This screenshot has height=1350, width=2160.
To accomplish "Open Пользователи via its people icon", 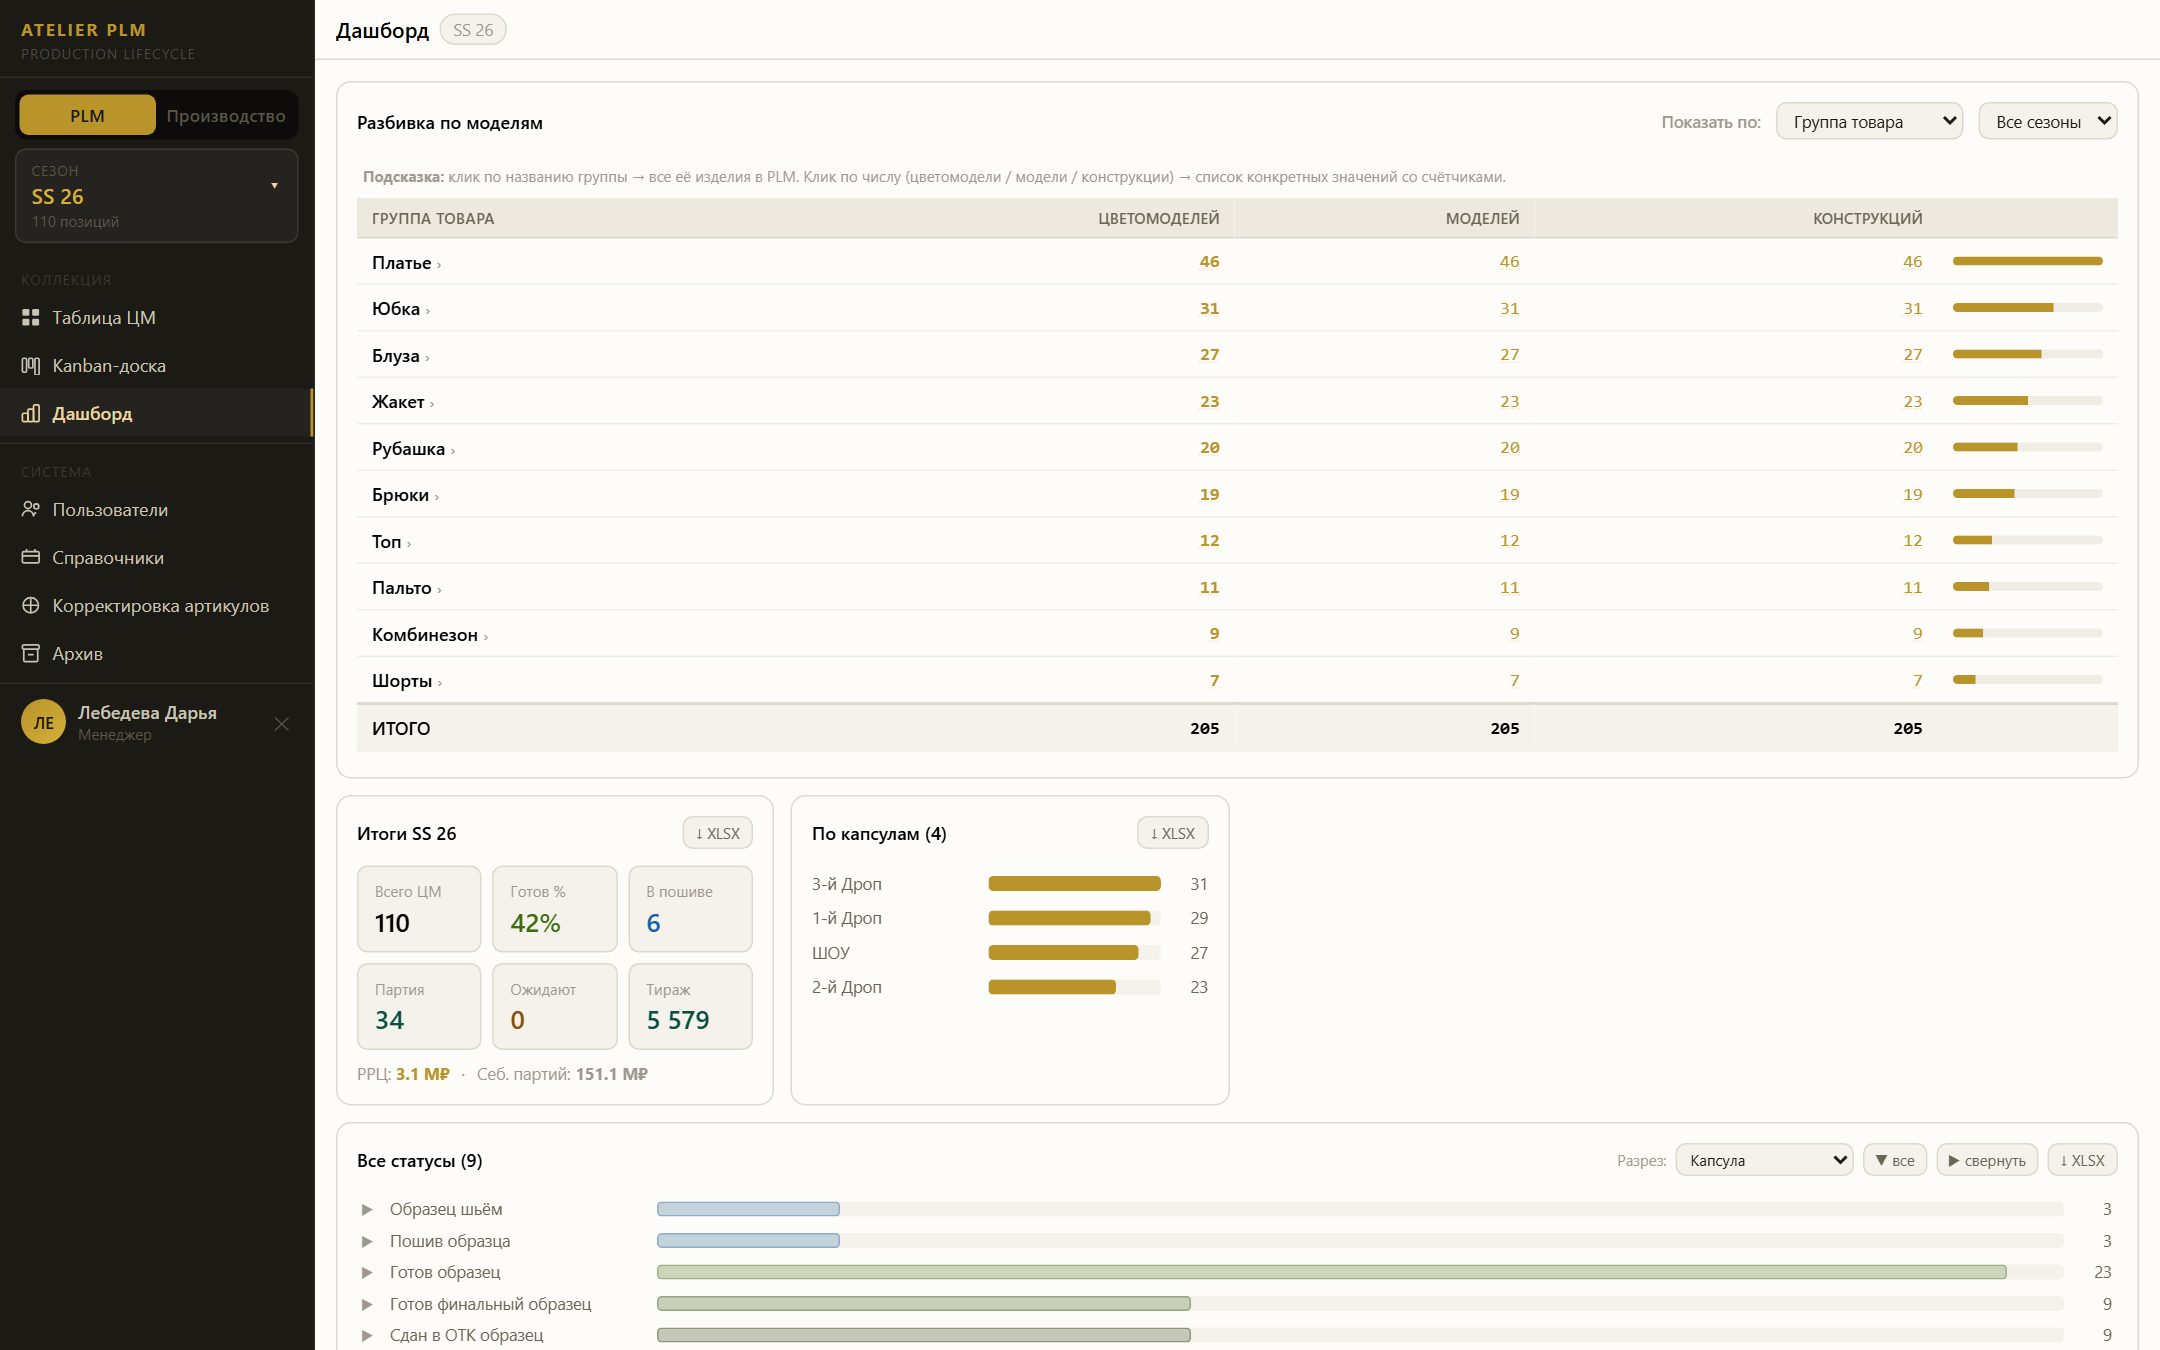I will point(31,510).
